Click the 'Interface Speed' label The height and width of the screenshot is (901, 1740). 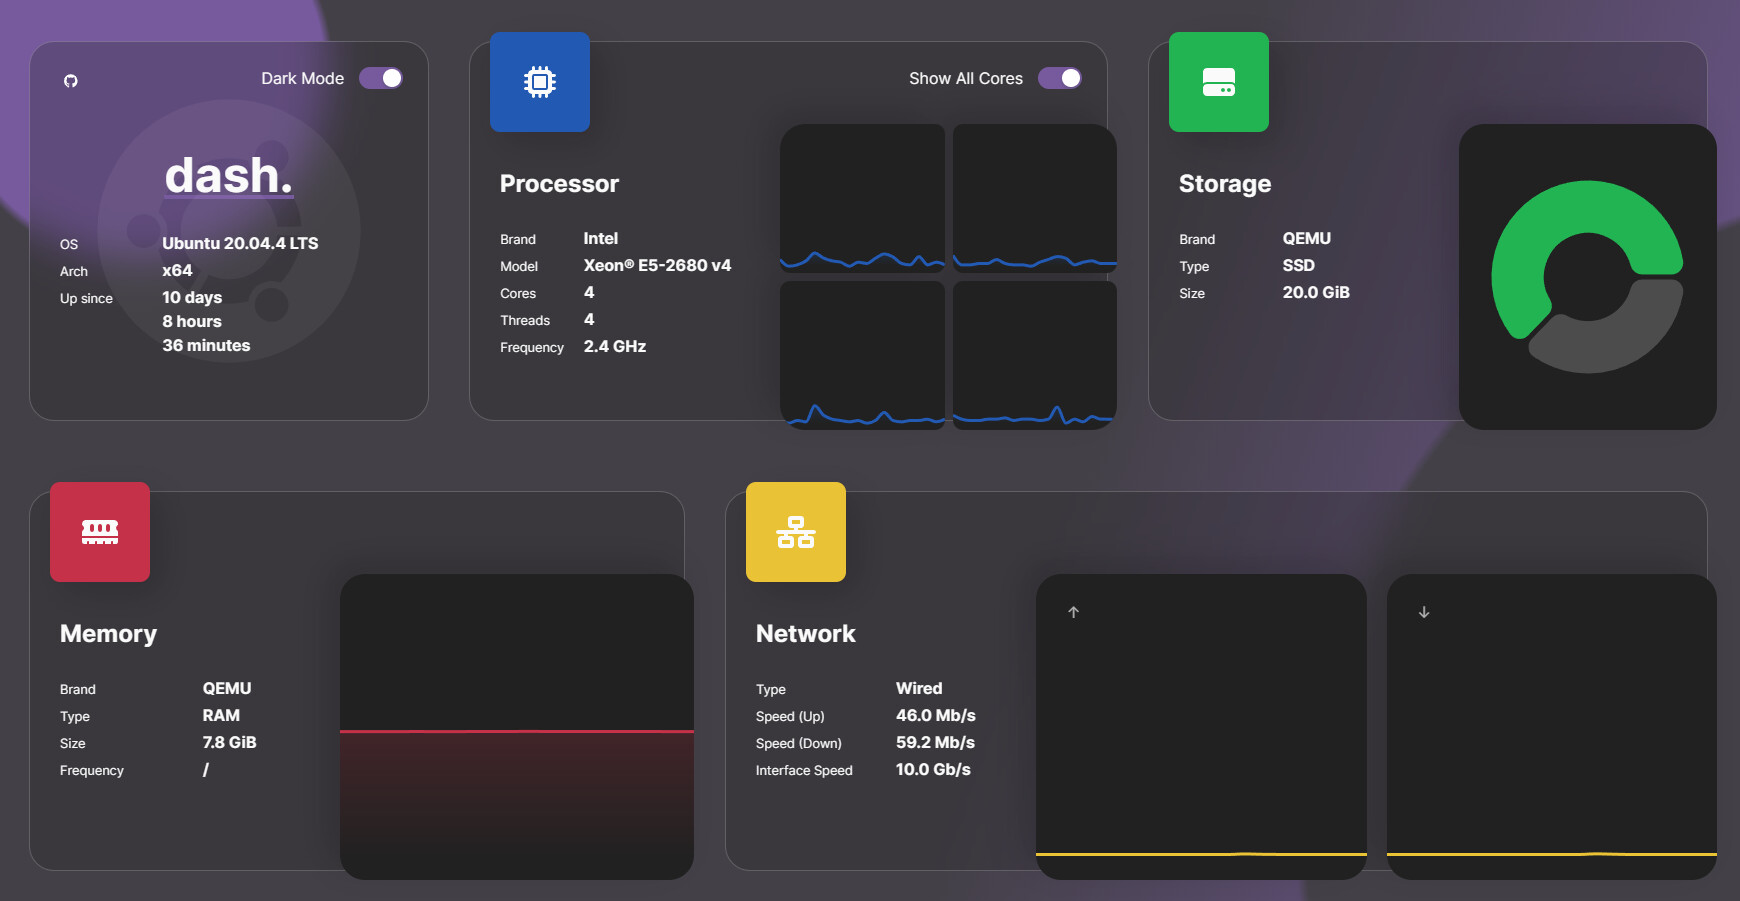(x=804, y=770)
